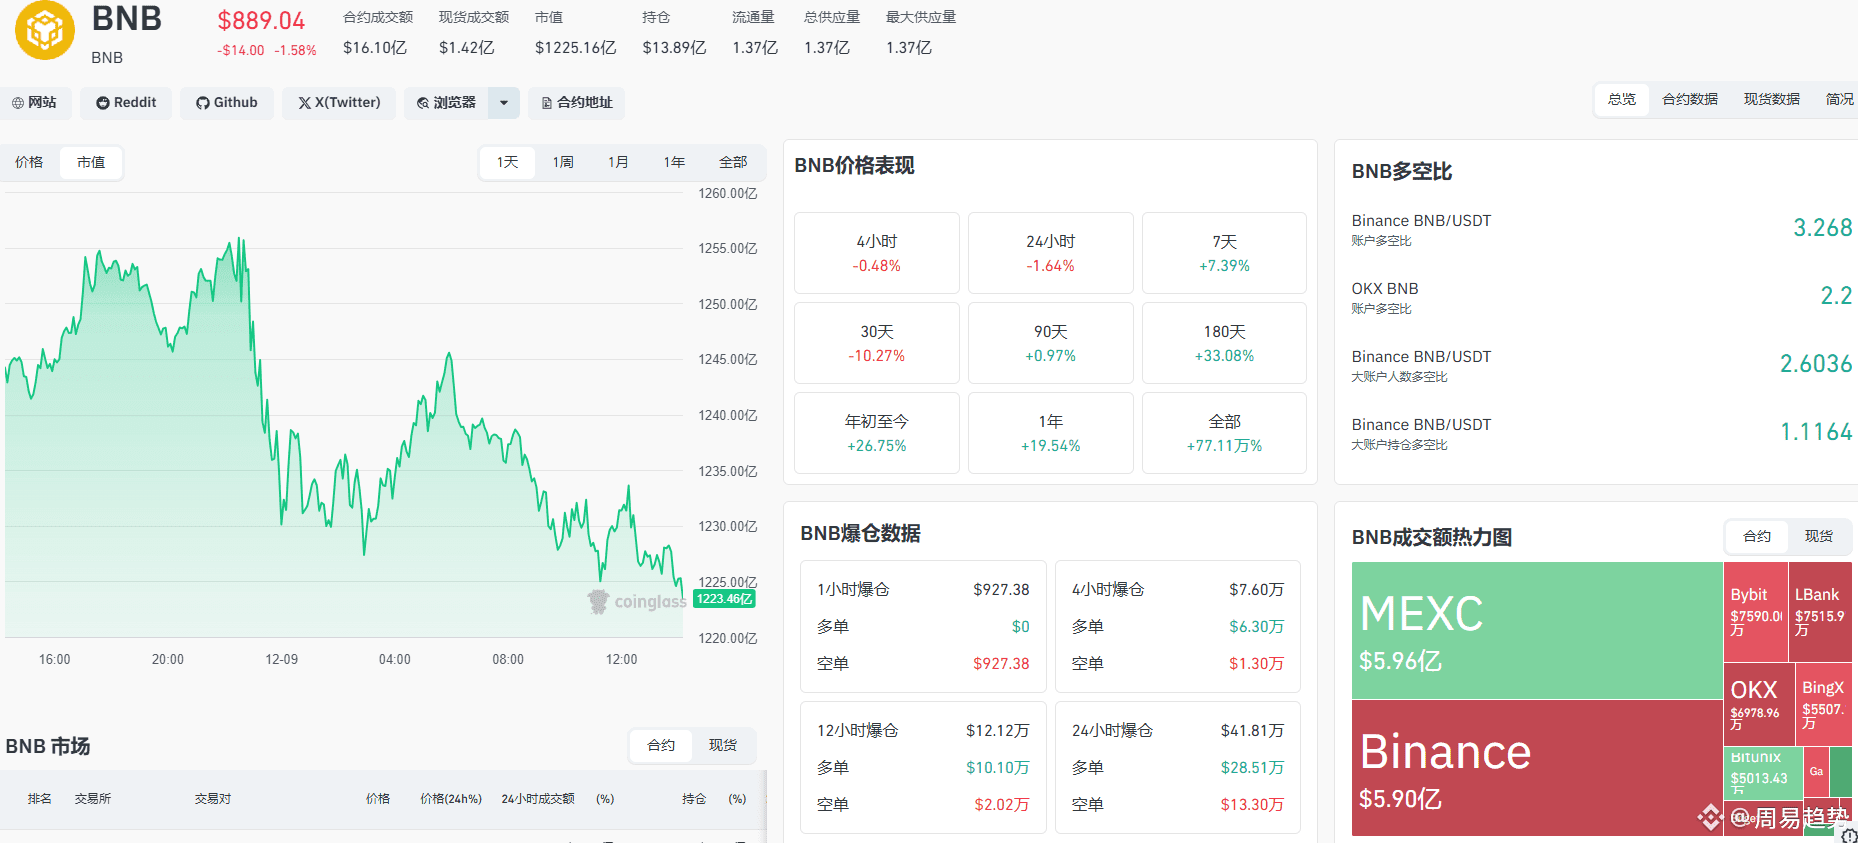Viewport: 1858px width, 843px height.
Task: Click the 市值 $1225.16亿 stat
Action: tap(575, 33)
